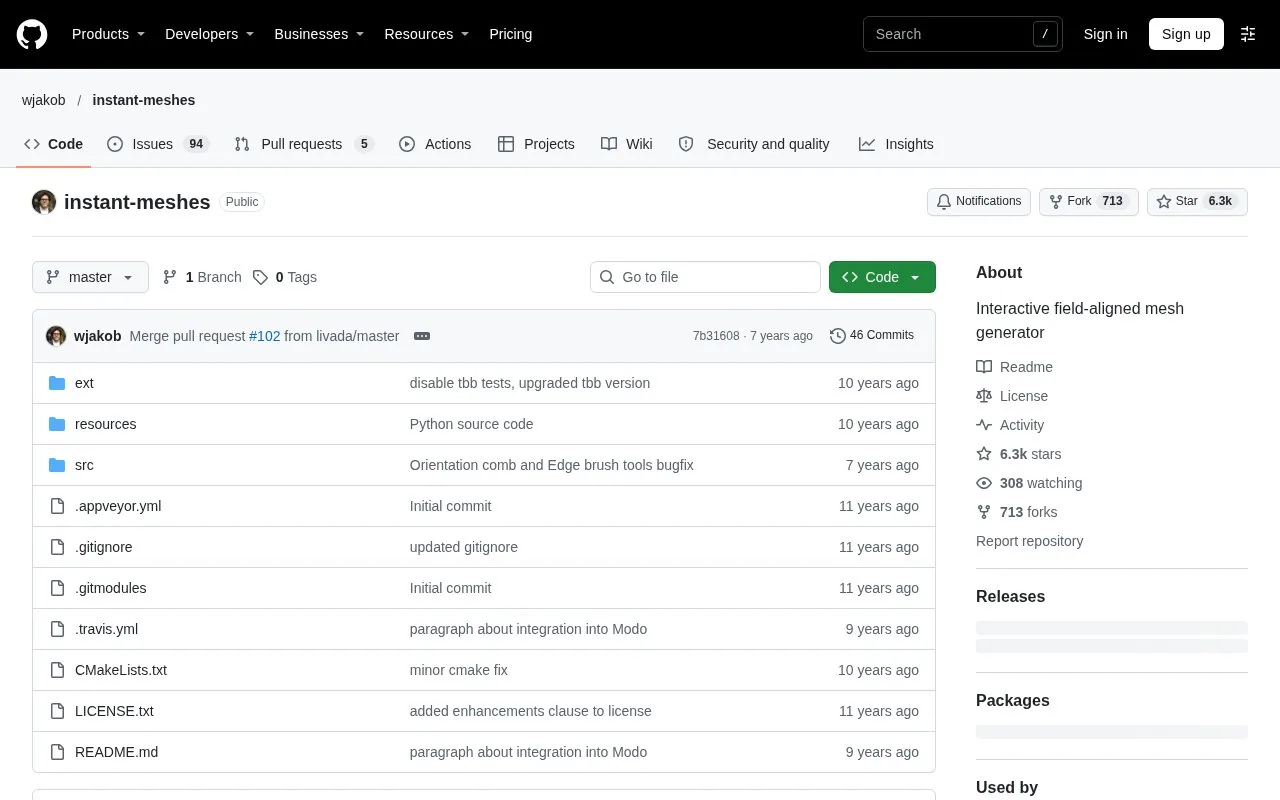Select the README.md file icon
The width and height of the screenshot is (1280, 800).
click(57, 752)
